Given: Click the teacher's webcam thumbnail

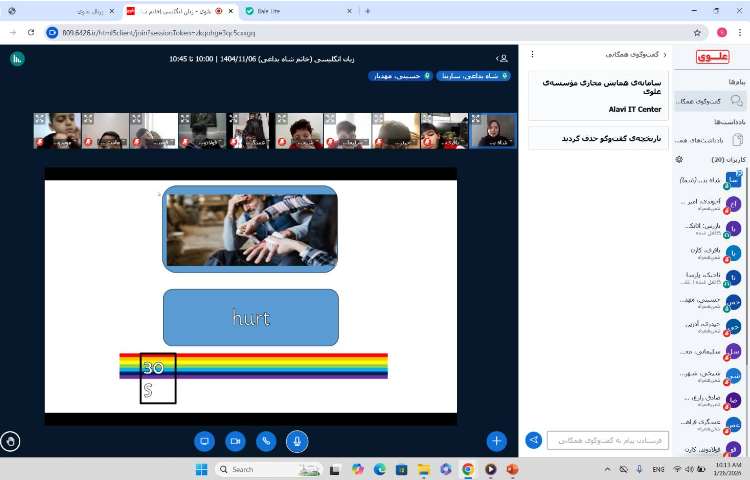Looking at the screenshot, I should click(x=492, y=130).
